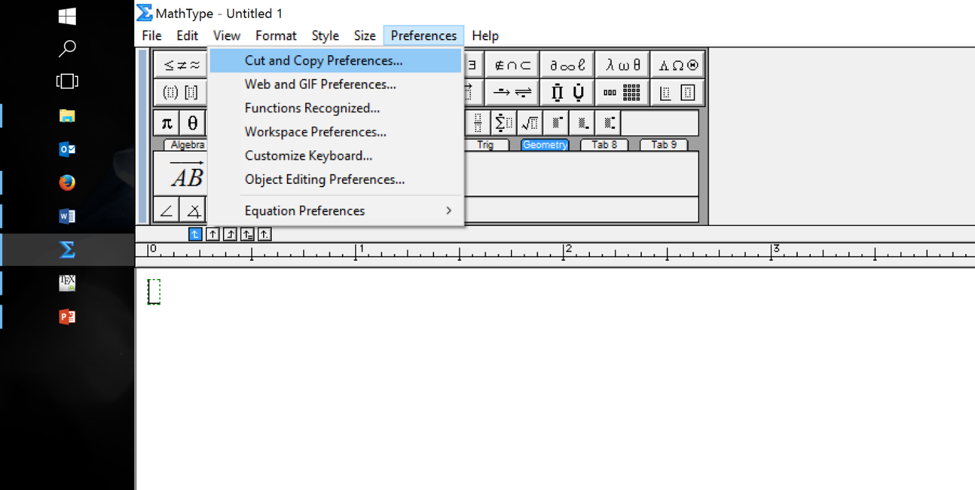Click the empty equation slot in editor
Screen dimensions: 975x490
point(154,292)
